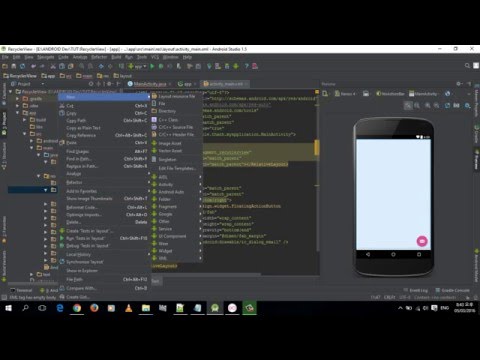Viewport: 480px width, 360px height.
Task: Click the layout breadcrumb in navigation bar
Action: tap(123, 76)
